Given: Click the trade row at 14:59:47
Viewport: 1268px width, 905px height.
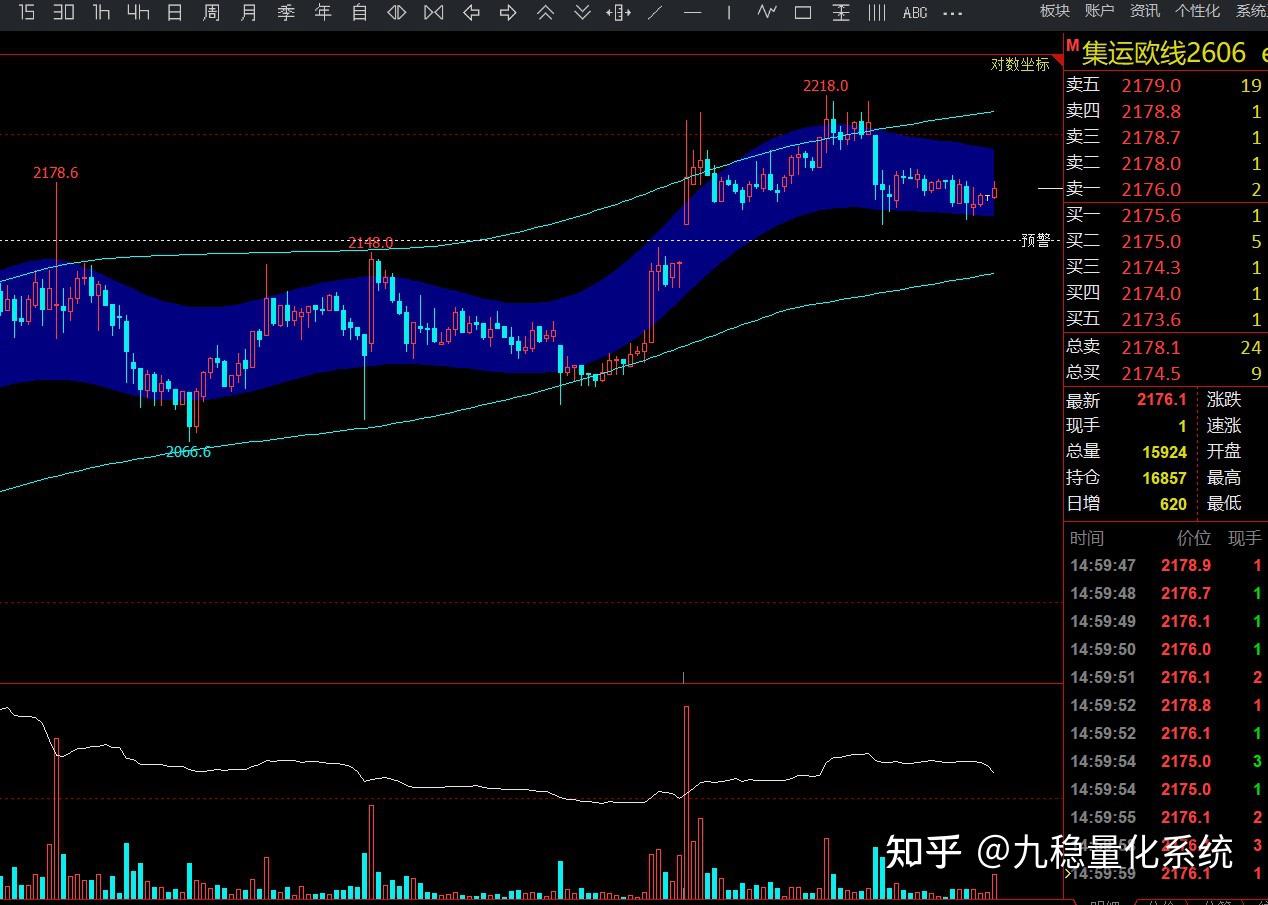Looking at the screenshot, I should [1165, 565].
